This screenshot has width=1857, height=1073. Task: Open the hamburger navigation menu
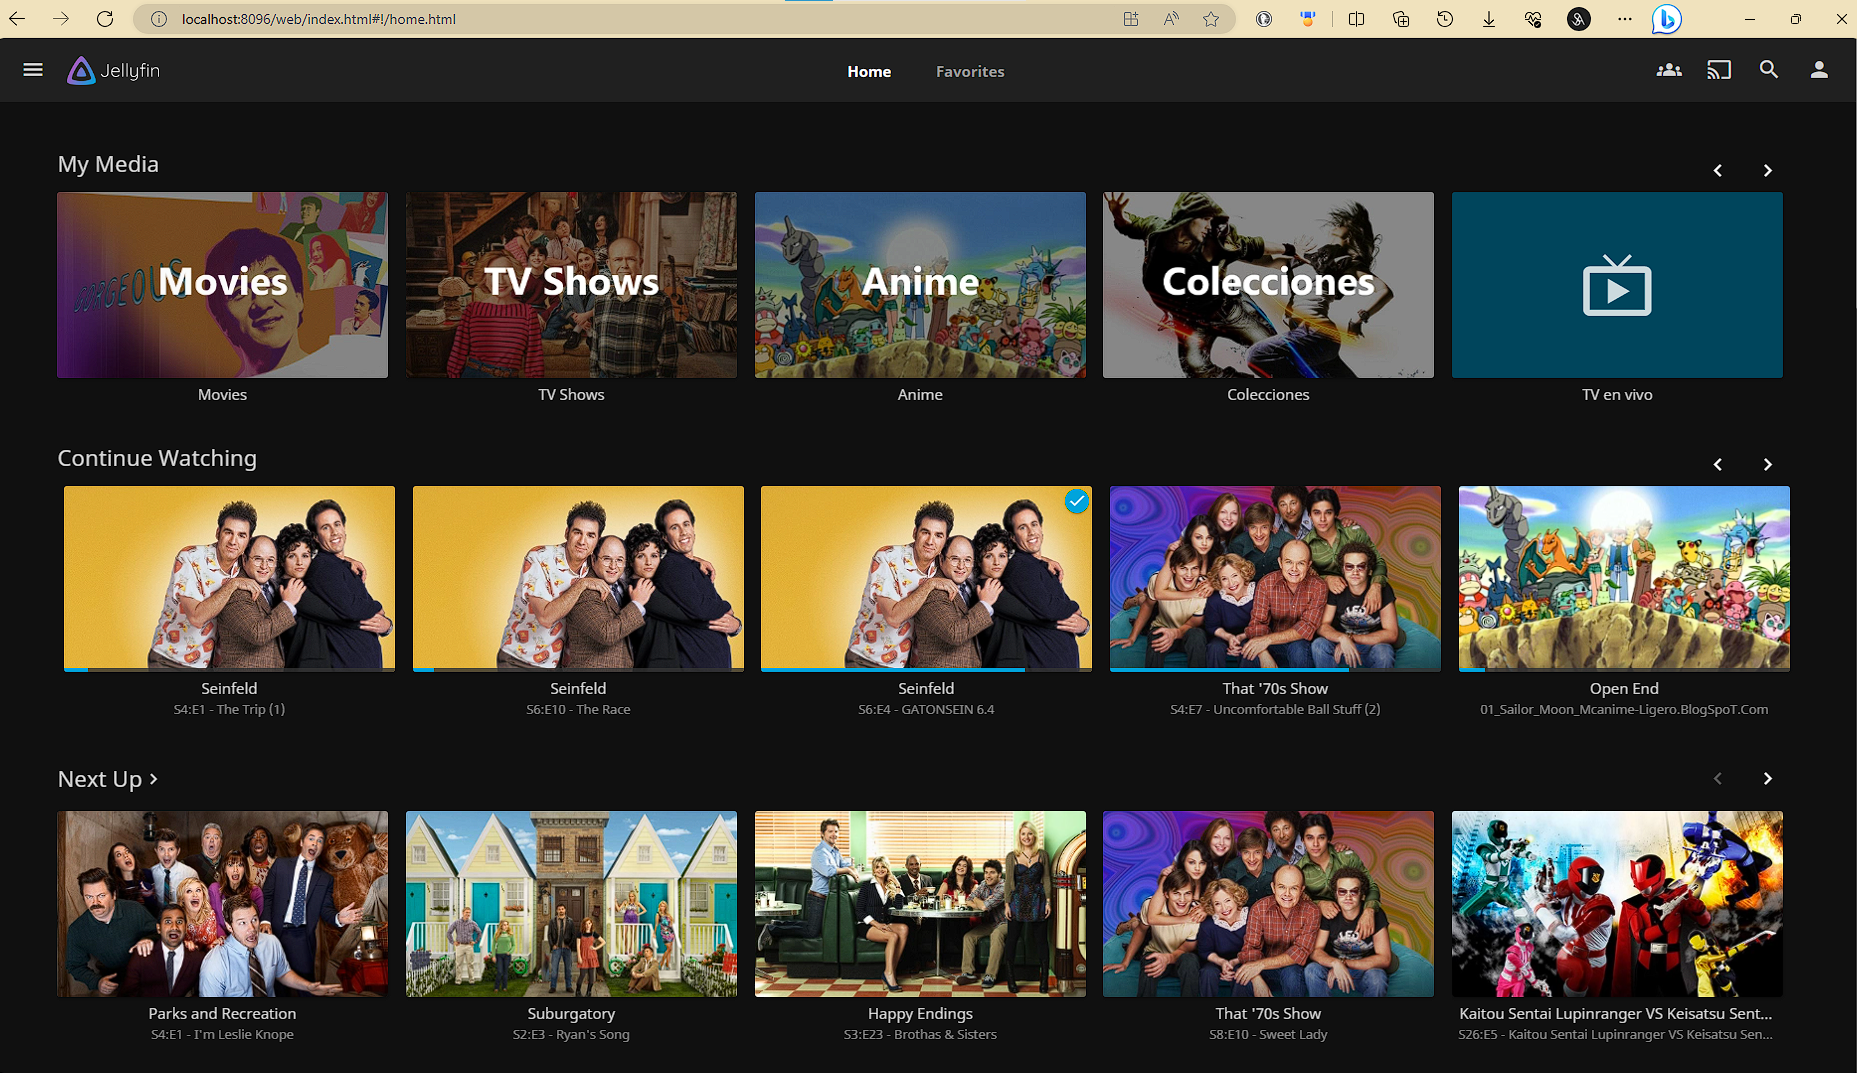33,70
